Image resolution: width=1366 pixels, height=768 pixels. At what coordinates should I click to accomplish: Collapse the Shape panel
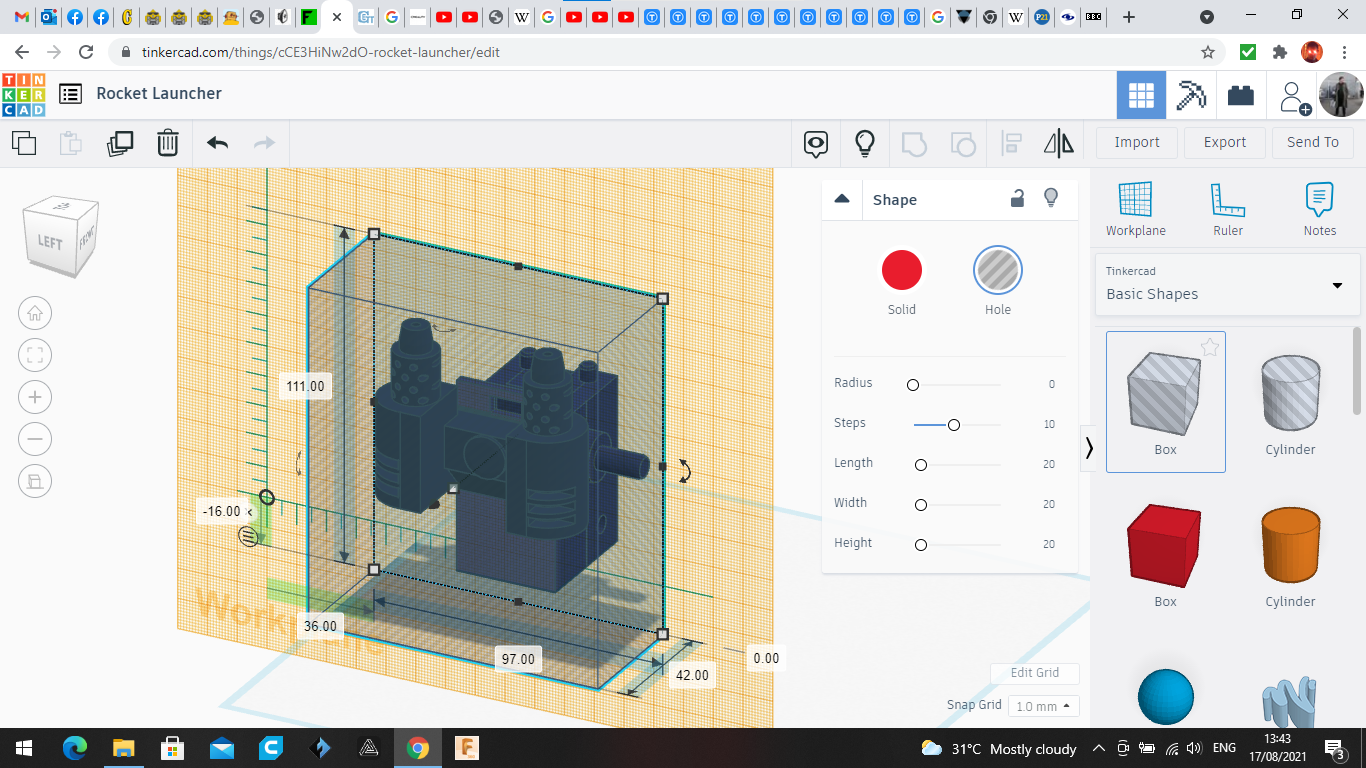pyautogui.click(x=842, y=199)
